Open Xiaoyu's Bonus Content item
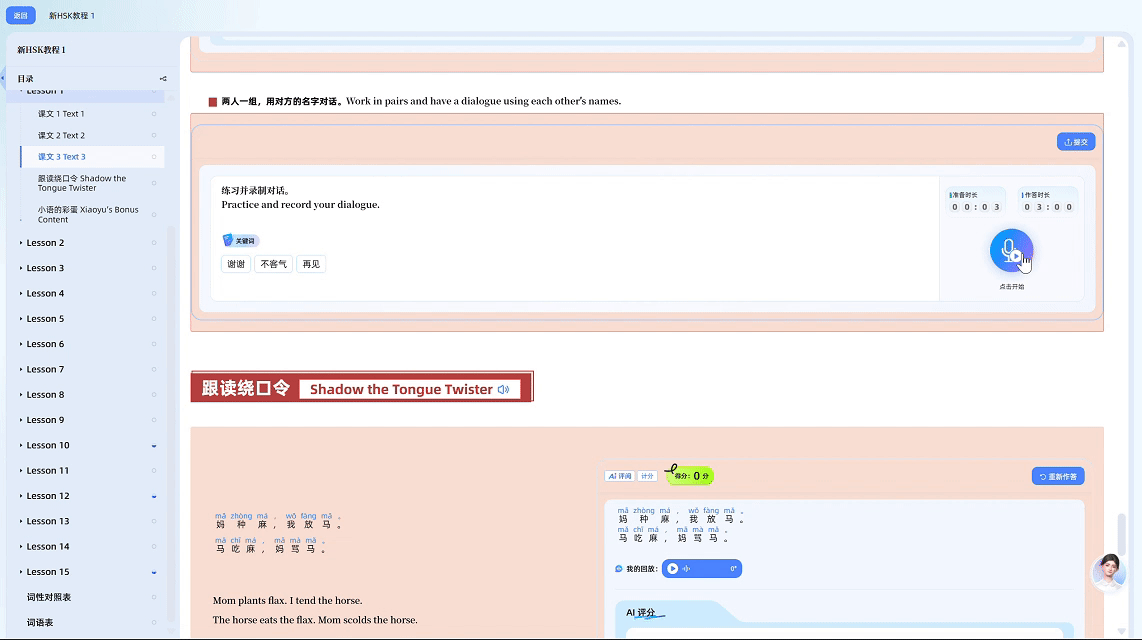 tap(88, 215)
